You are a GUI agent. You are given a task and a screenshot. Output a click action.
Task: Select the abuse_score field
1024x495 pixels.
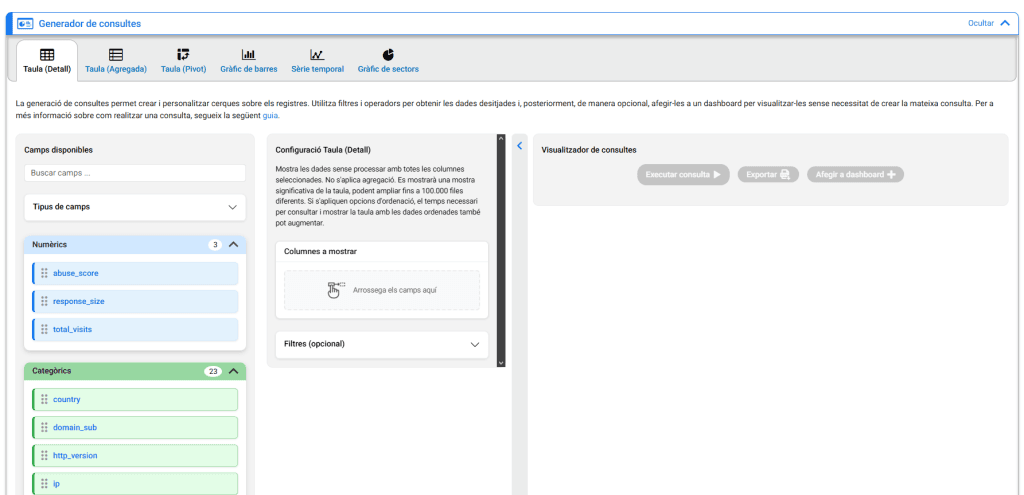coord(135,273)
